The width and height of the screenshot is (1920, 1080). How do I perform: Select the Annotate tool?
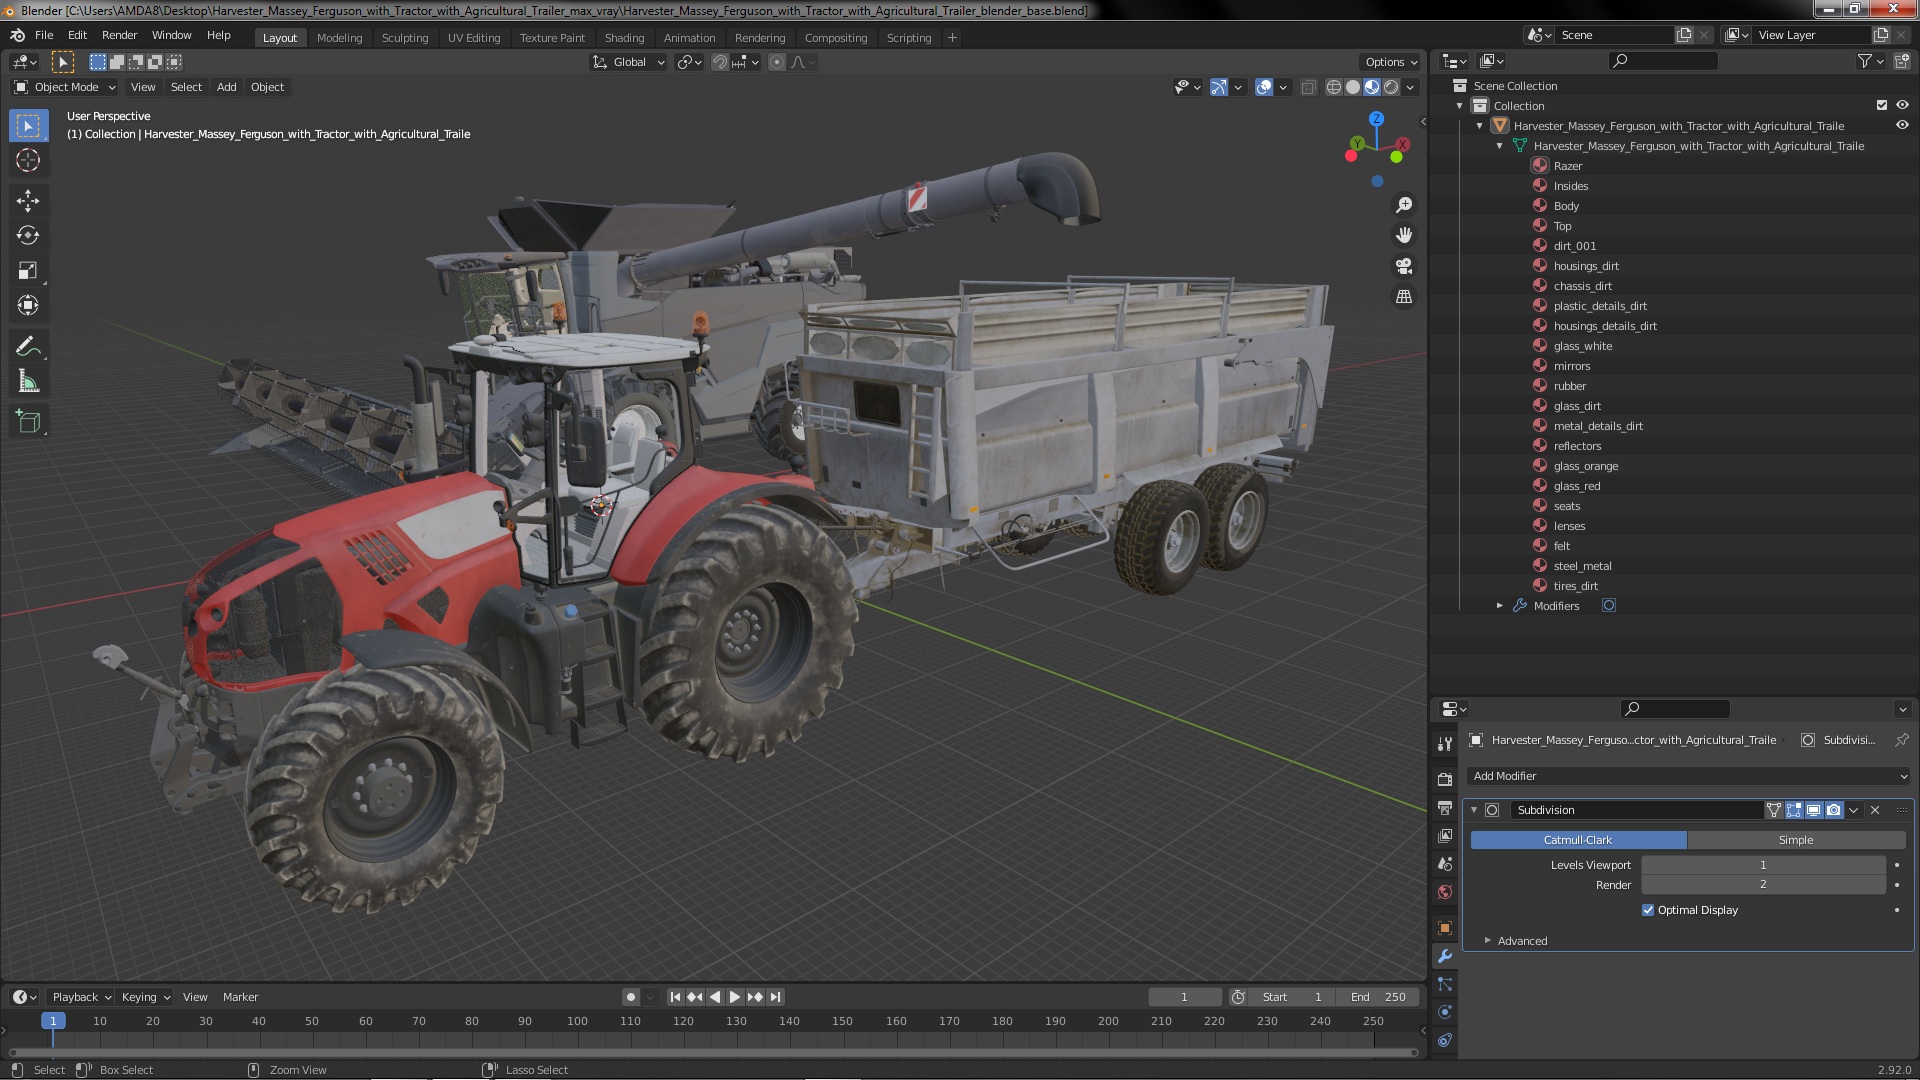tap(28, 346)
